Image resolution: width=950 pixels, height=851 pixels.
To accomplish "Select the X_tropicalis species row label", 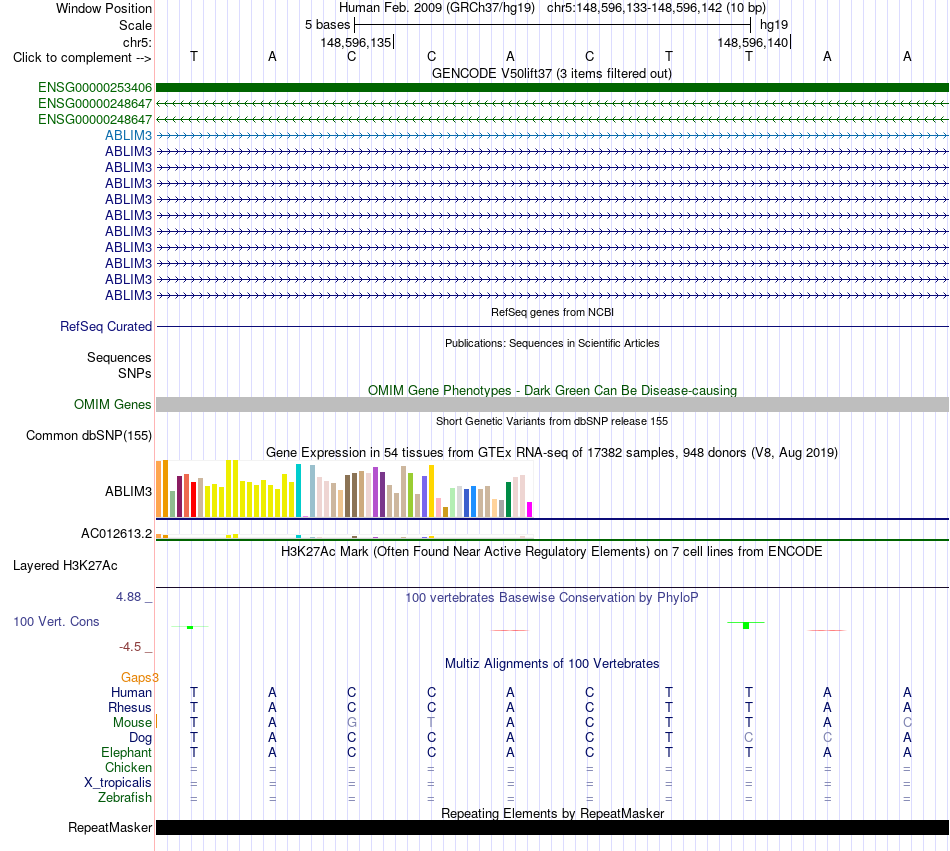I will [118, 782].
